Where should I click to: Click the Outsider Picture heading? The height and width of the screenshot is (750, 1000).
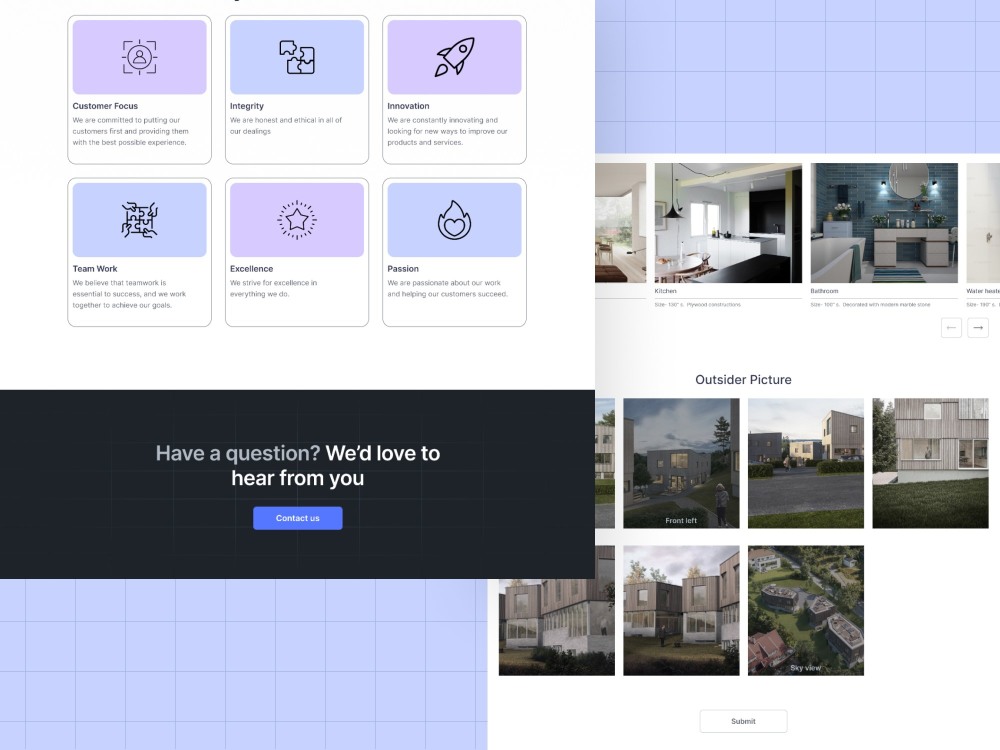(744, 379)
